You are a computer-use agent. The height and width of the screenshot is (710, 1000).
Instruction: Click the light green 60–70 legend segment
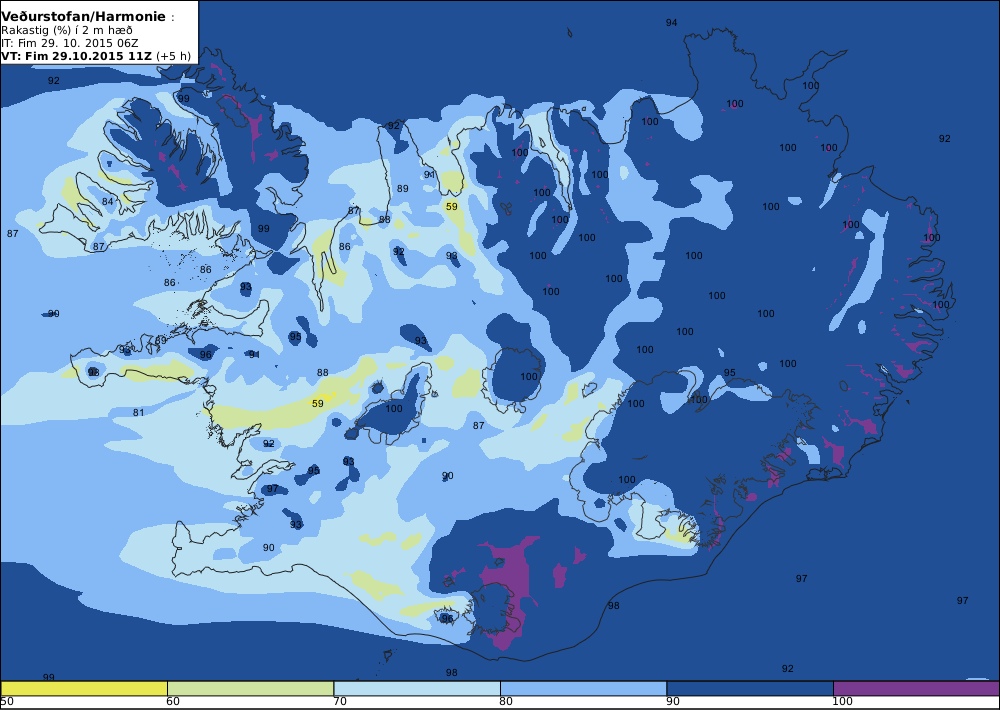(251, 688)
